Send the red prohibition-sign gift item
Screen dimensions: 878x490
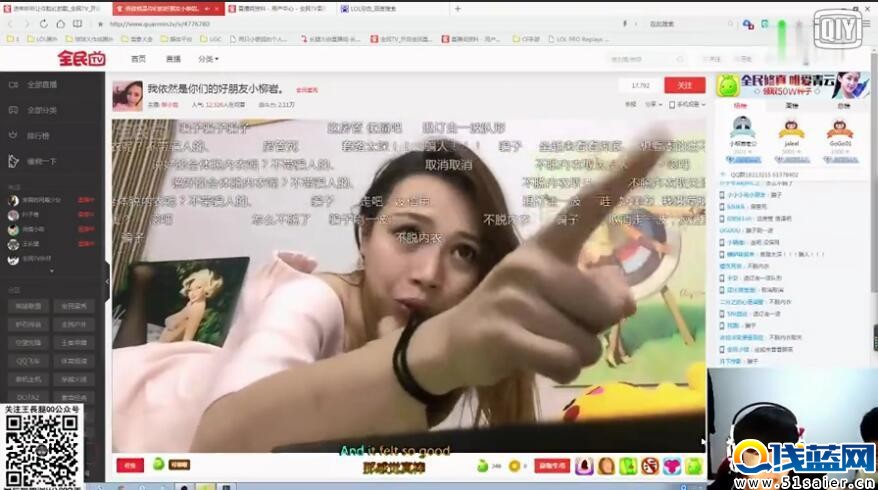tap(650, 466)
